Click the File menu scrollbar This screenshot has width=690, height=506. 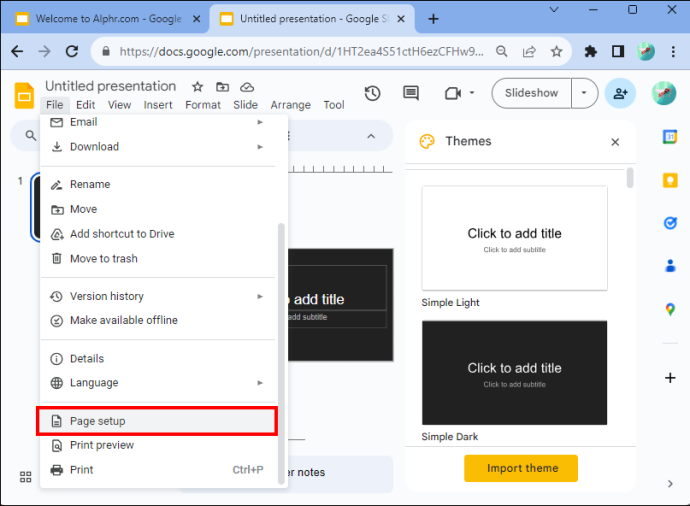pos(281,354)
